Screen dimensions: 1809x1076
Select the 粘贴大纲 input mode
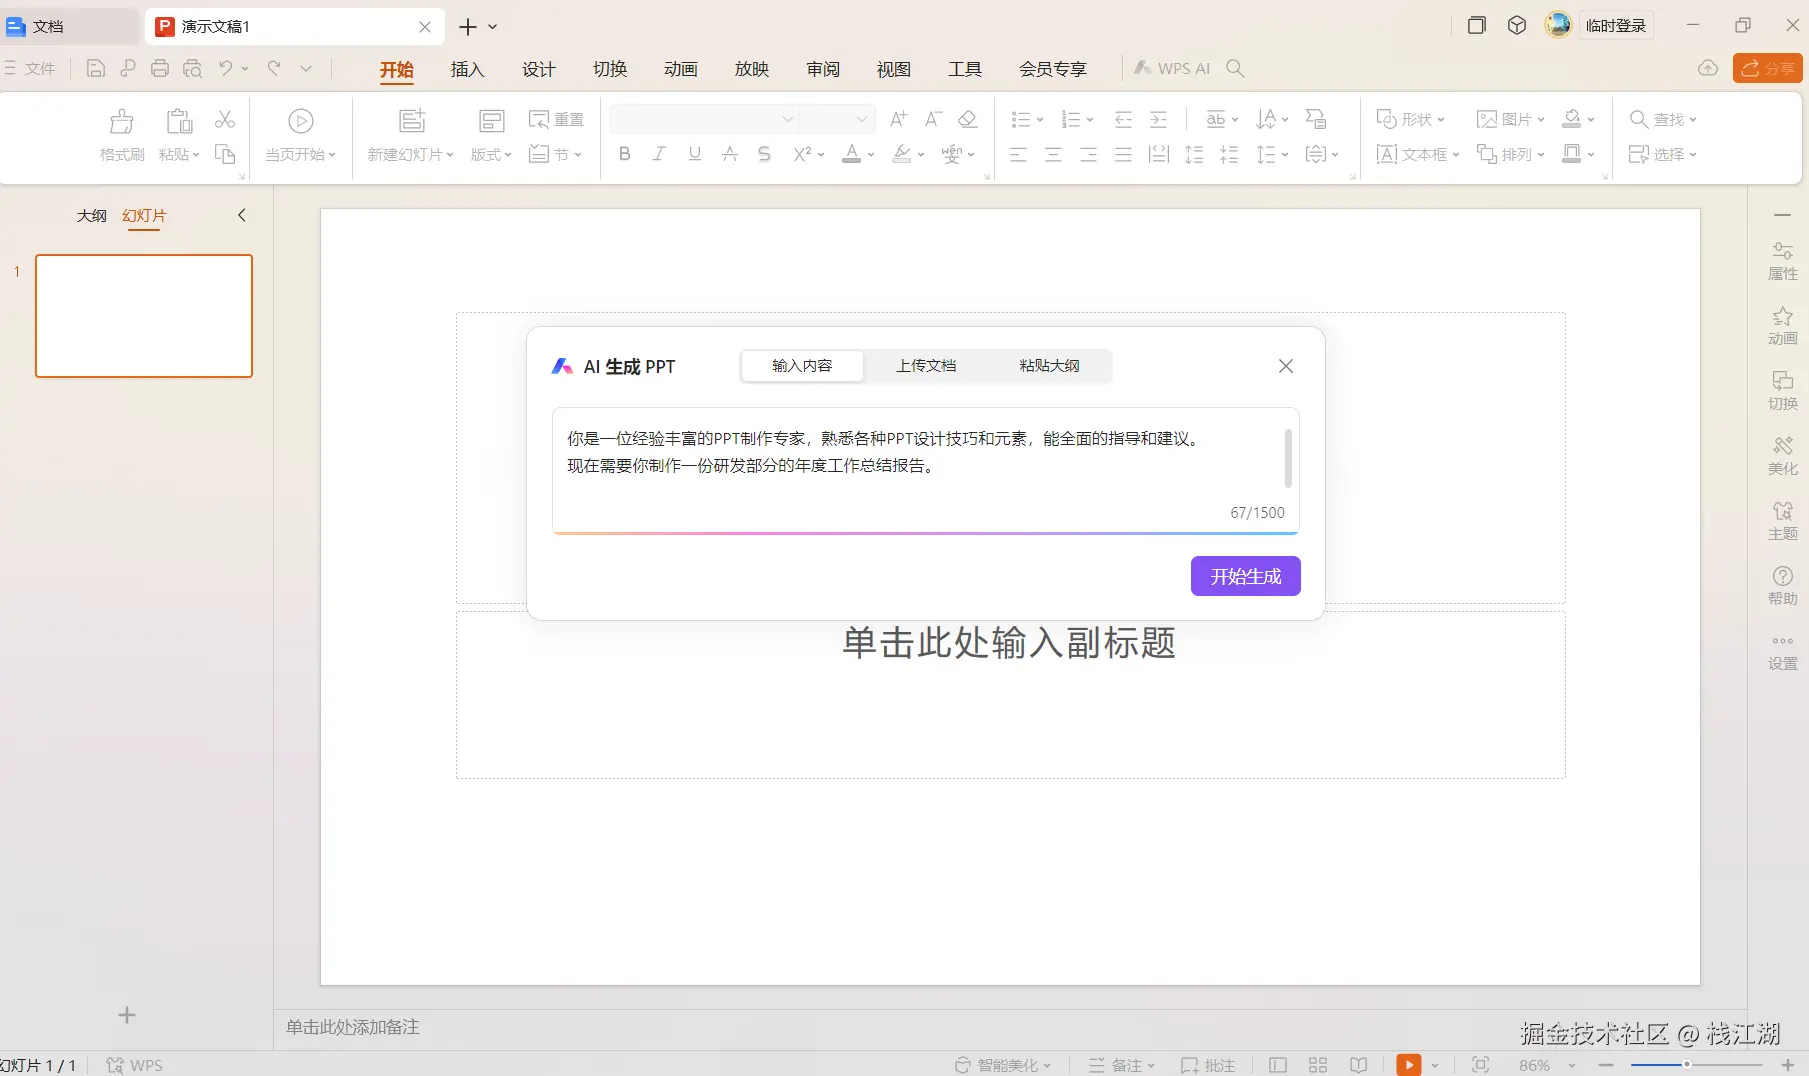click(x=1049, y=366)
